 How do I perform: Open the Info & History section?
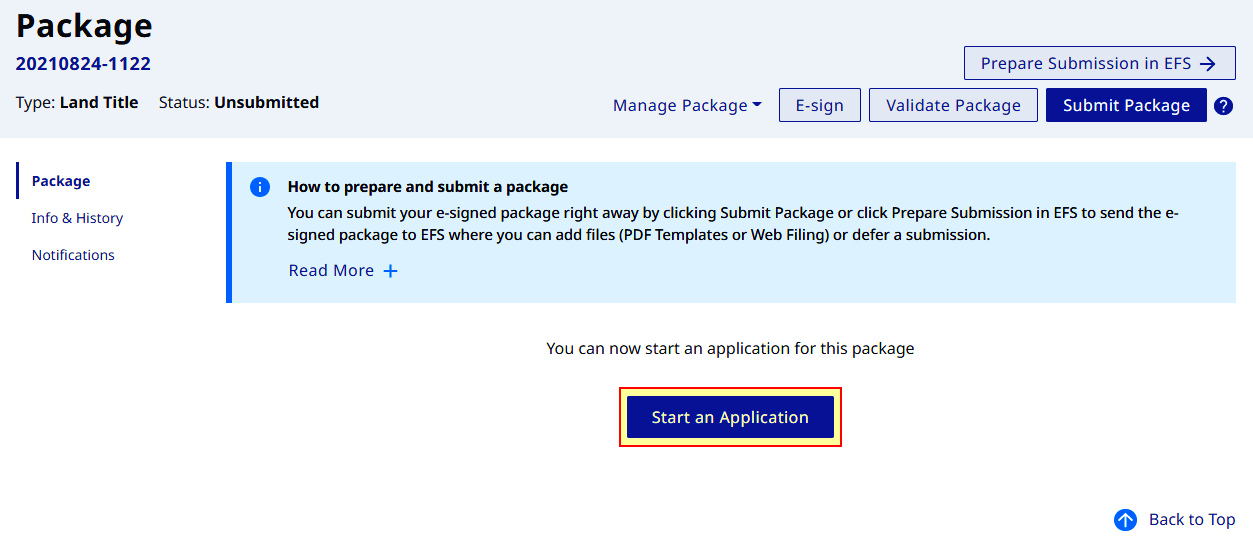point(77,218)
